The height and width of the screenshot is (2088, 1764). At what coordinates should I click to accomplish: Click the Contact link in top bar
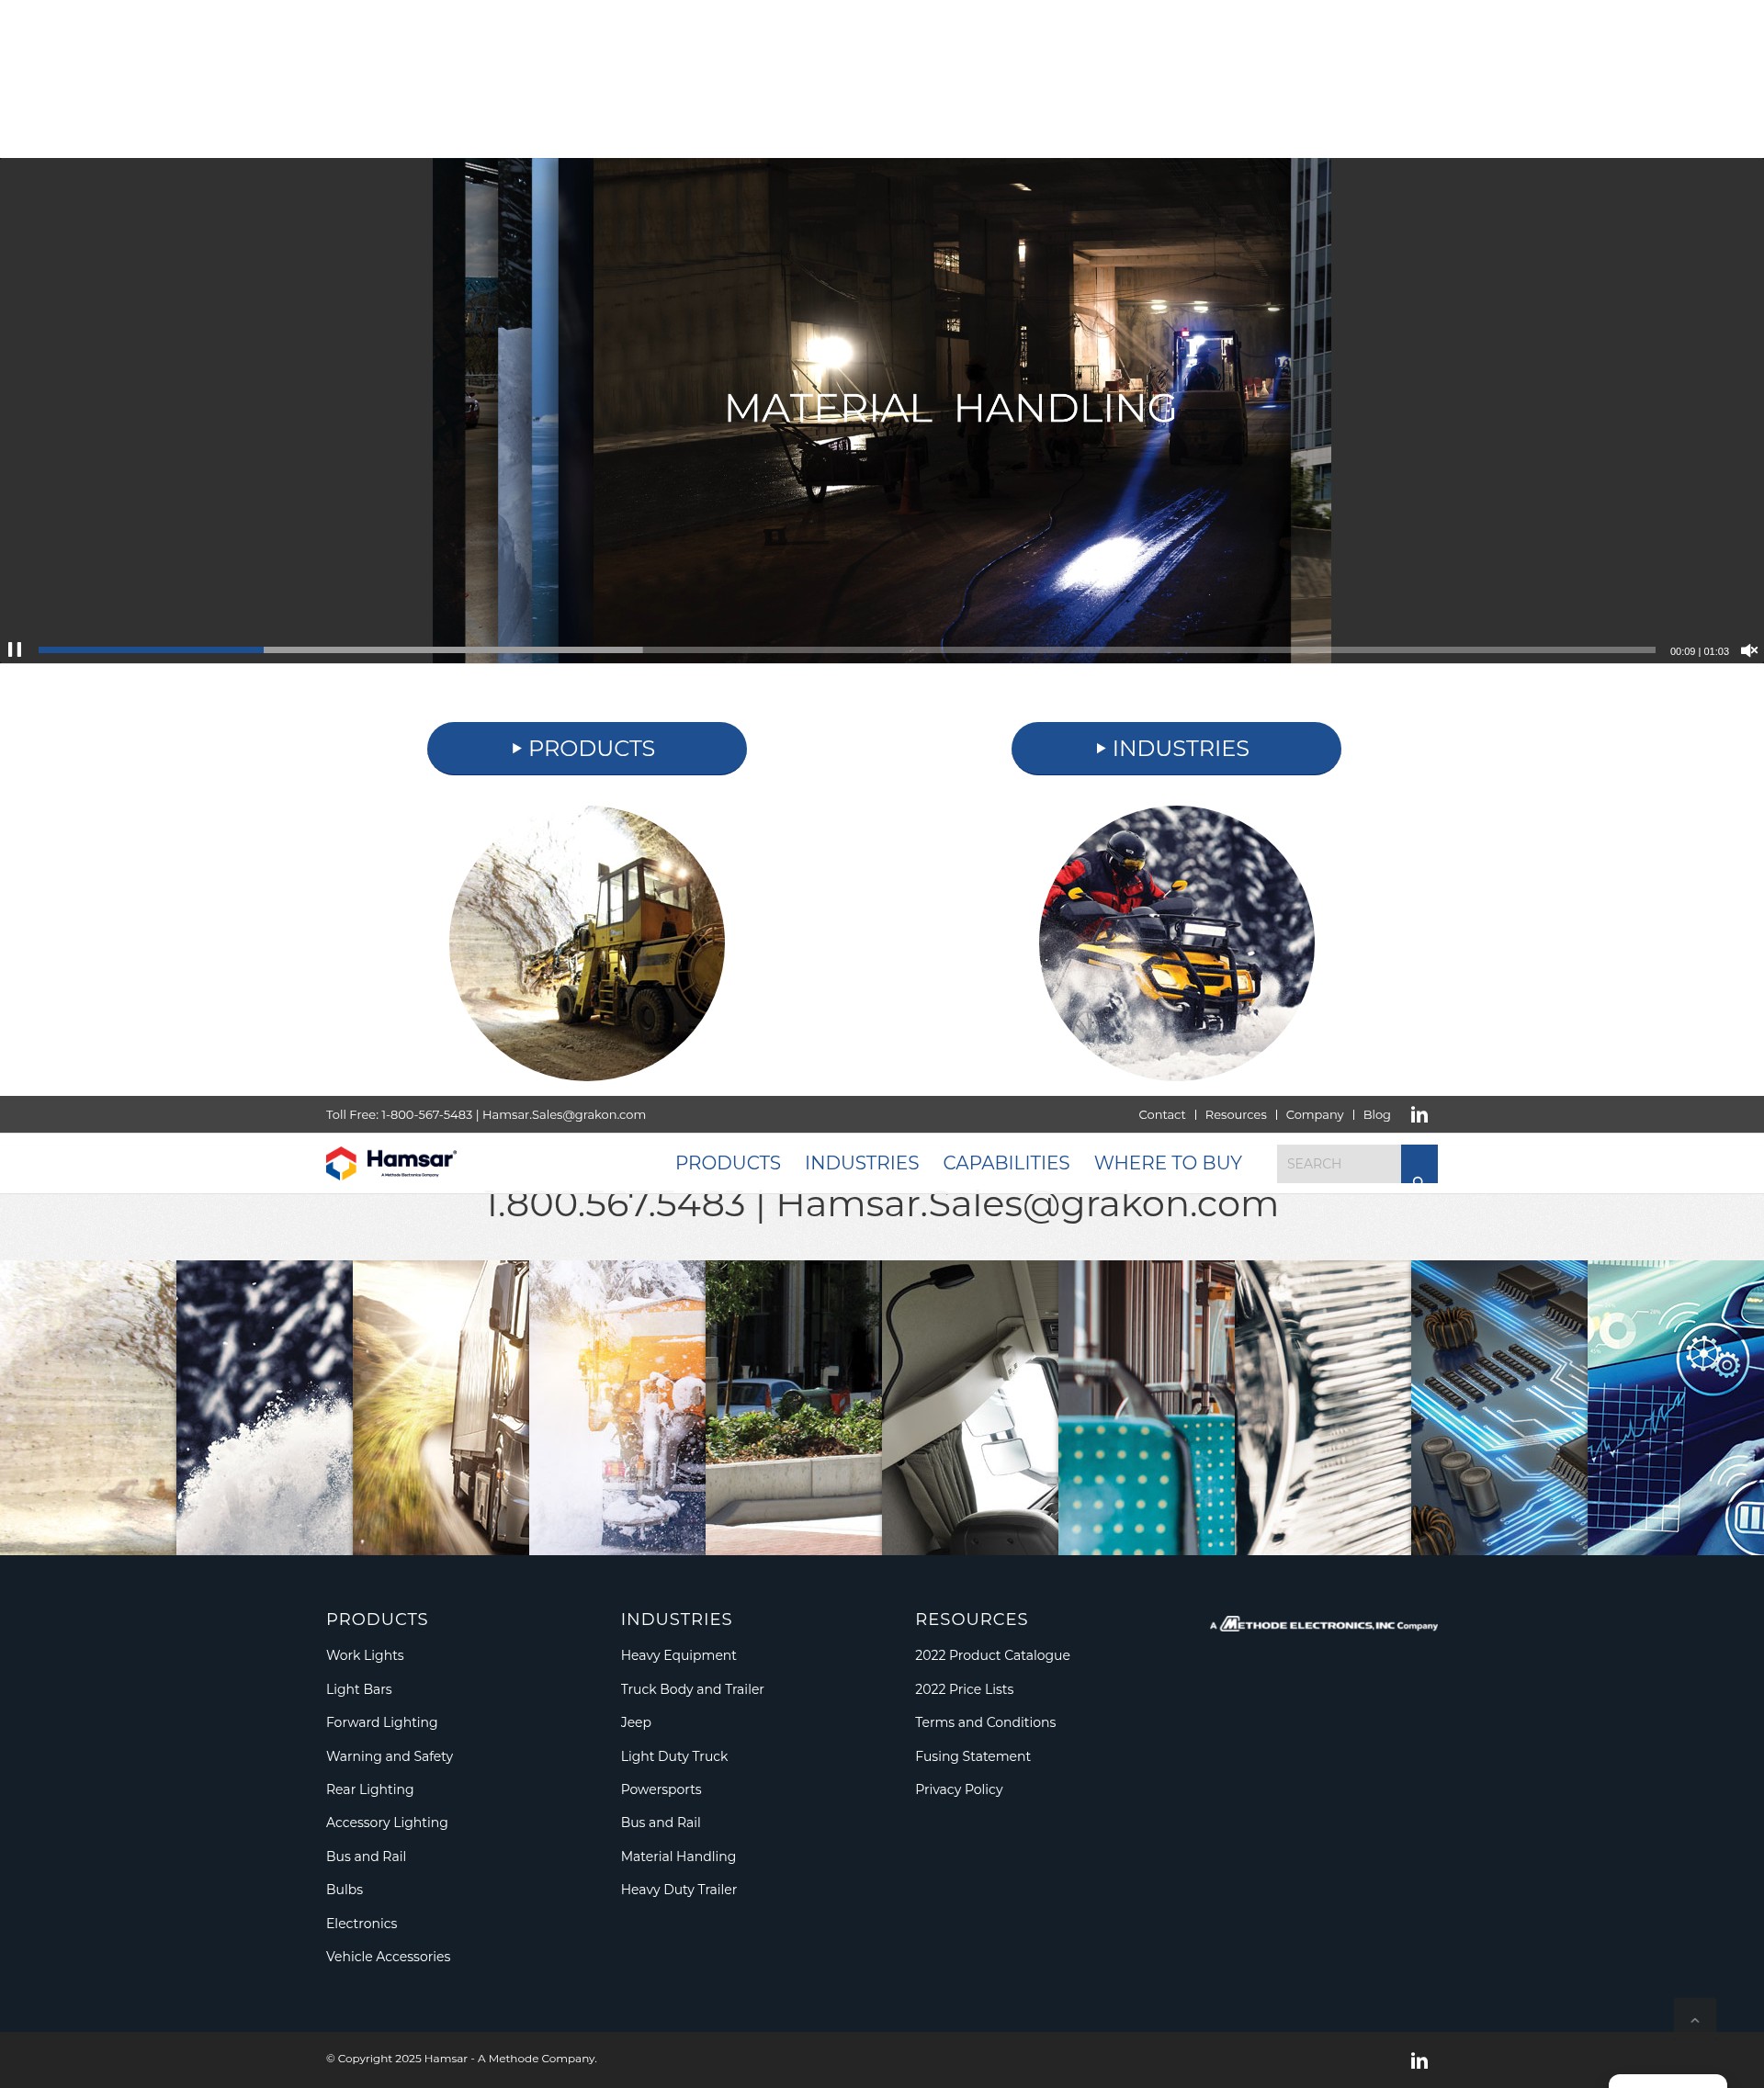click(1161, 1114)
